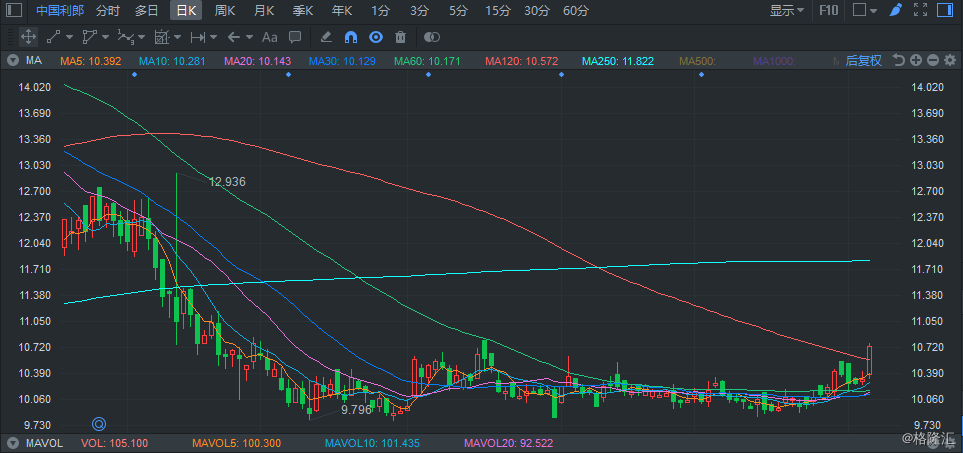Screen dimensions: 963x453
Task: Select the comment bubble tool
Action: pyautogui.click(x=295, y=37)
